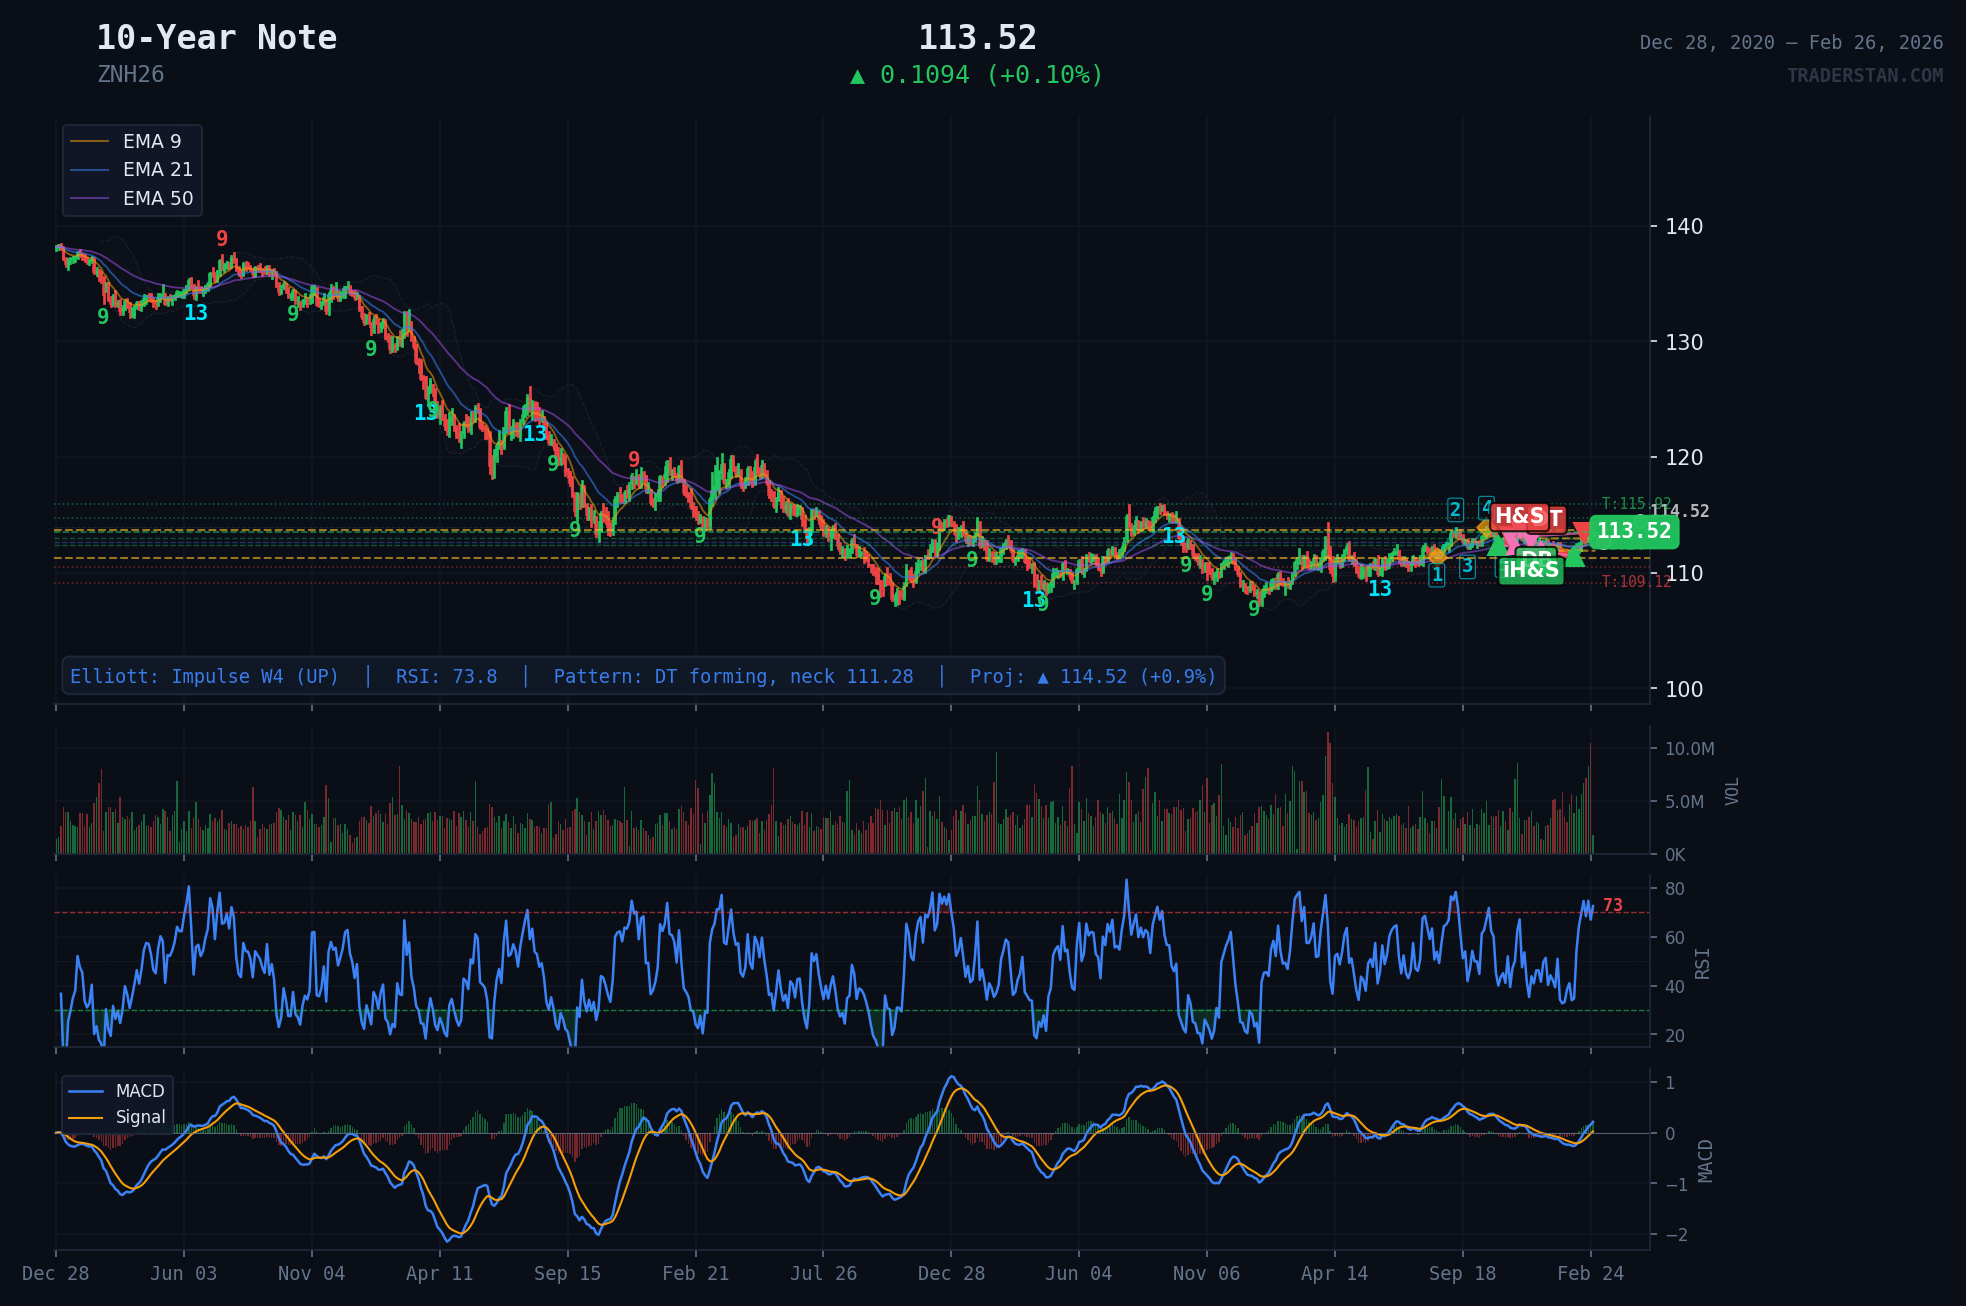Click the red H&S pattern badge
The width and height of the screenshot is (1966, 1306).
tap(1518, 516)
